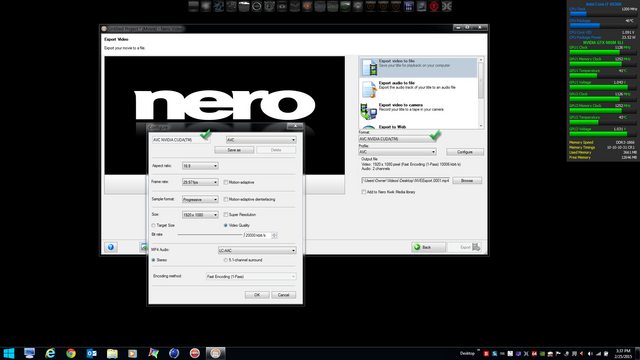Select the Stereo radio button

coord(153,260)
